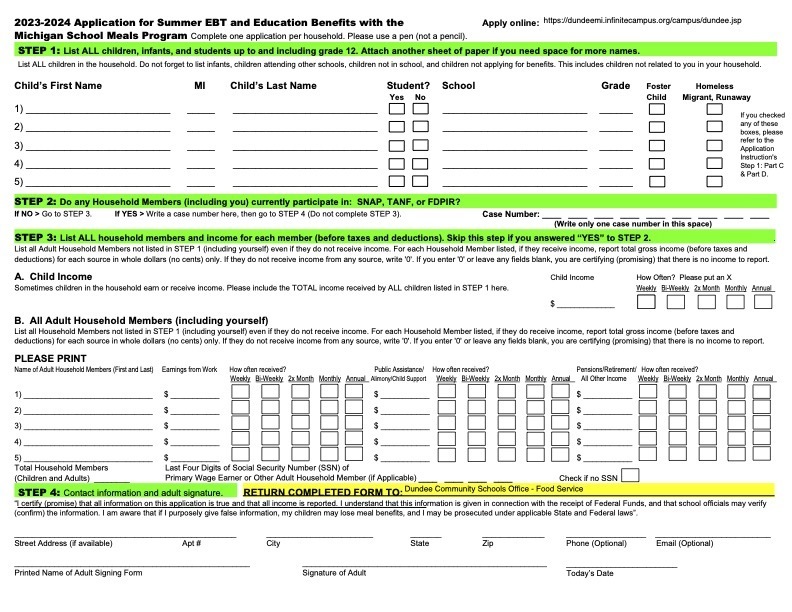This screenshot has height=612, width=792.
Task: Click the Signature of Adult line
Action: pyautogui.click(x=424, y=562)
